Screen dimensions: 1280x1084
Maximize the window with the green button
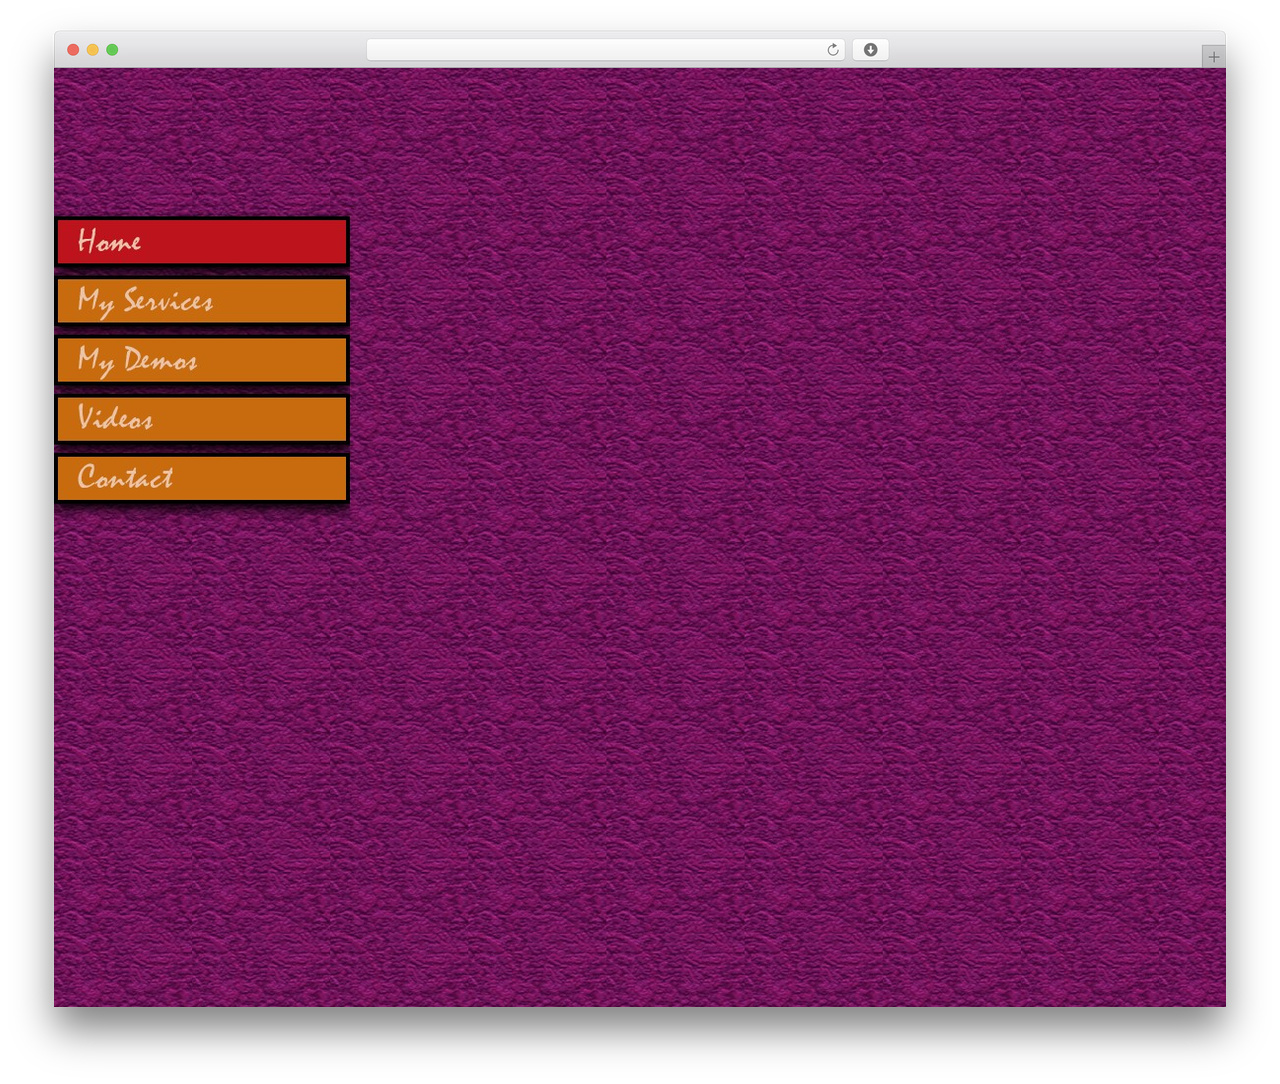click(x=112, y=50)
